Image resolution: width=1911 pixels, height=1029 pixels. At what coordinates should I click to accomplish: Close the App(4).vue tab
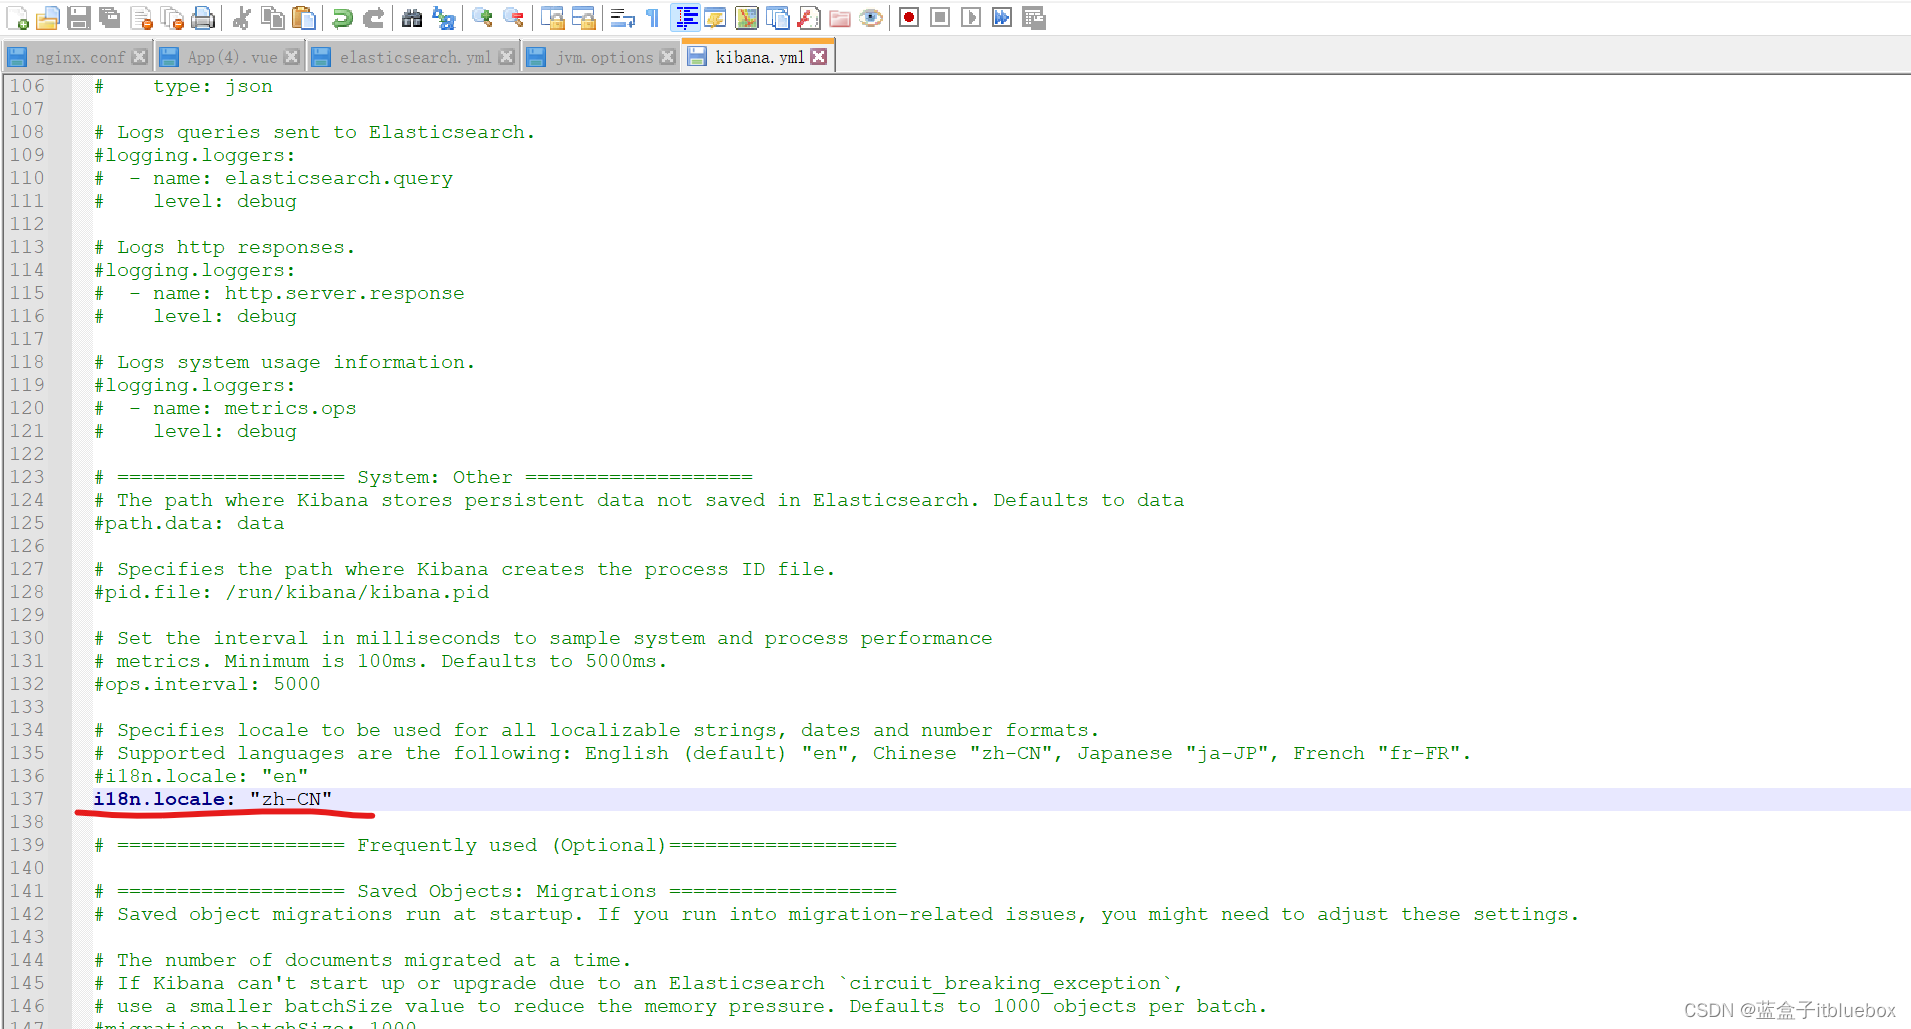(x=291, y=57)
